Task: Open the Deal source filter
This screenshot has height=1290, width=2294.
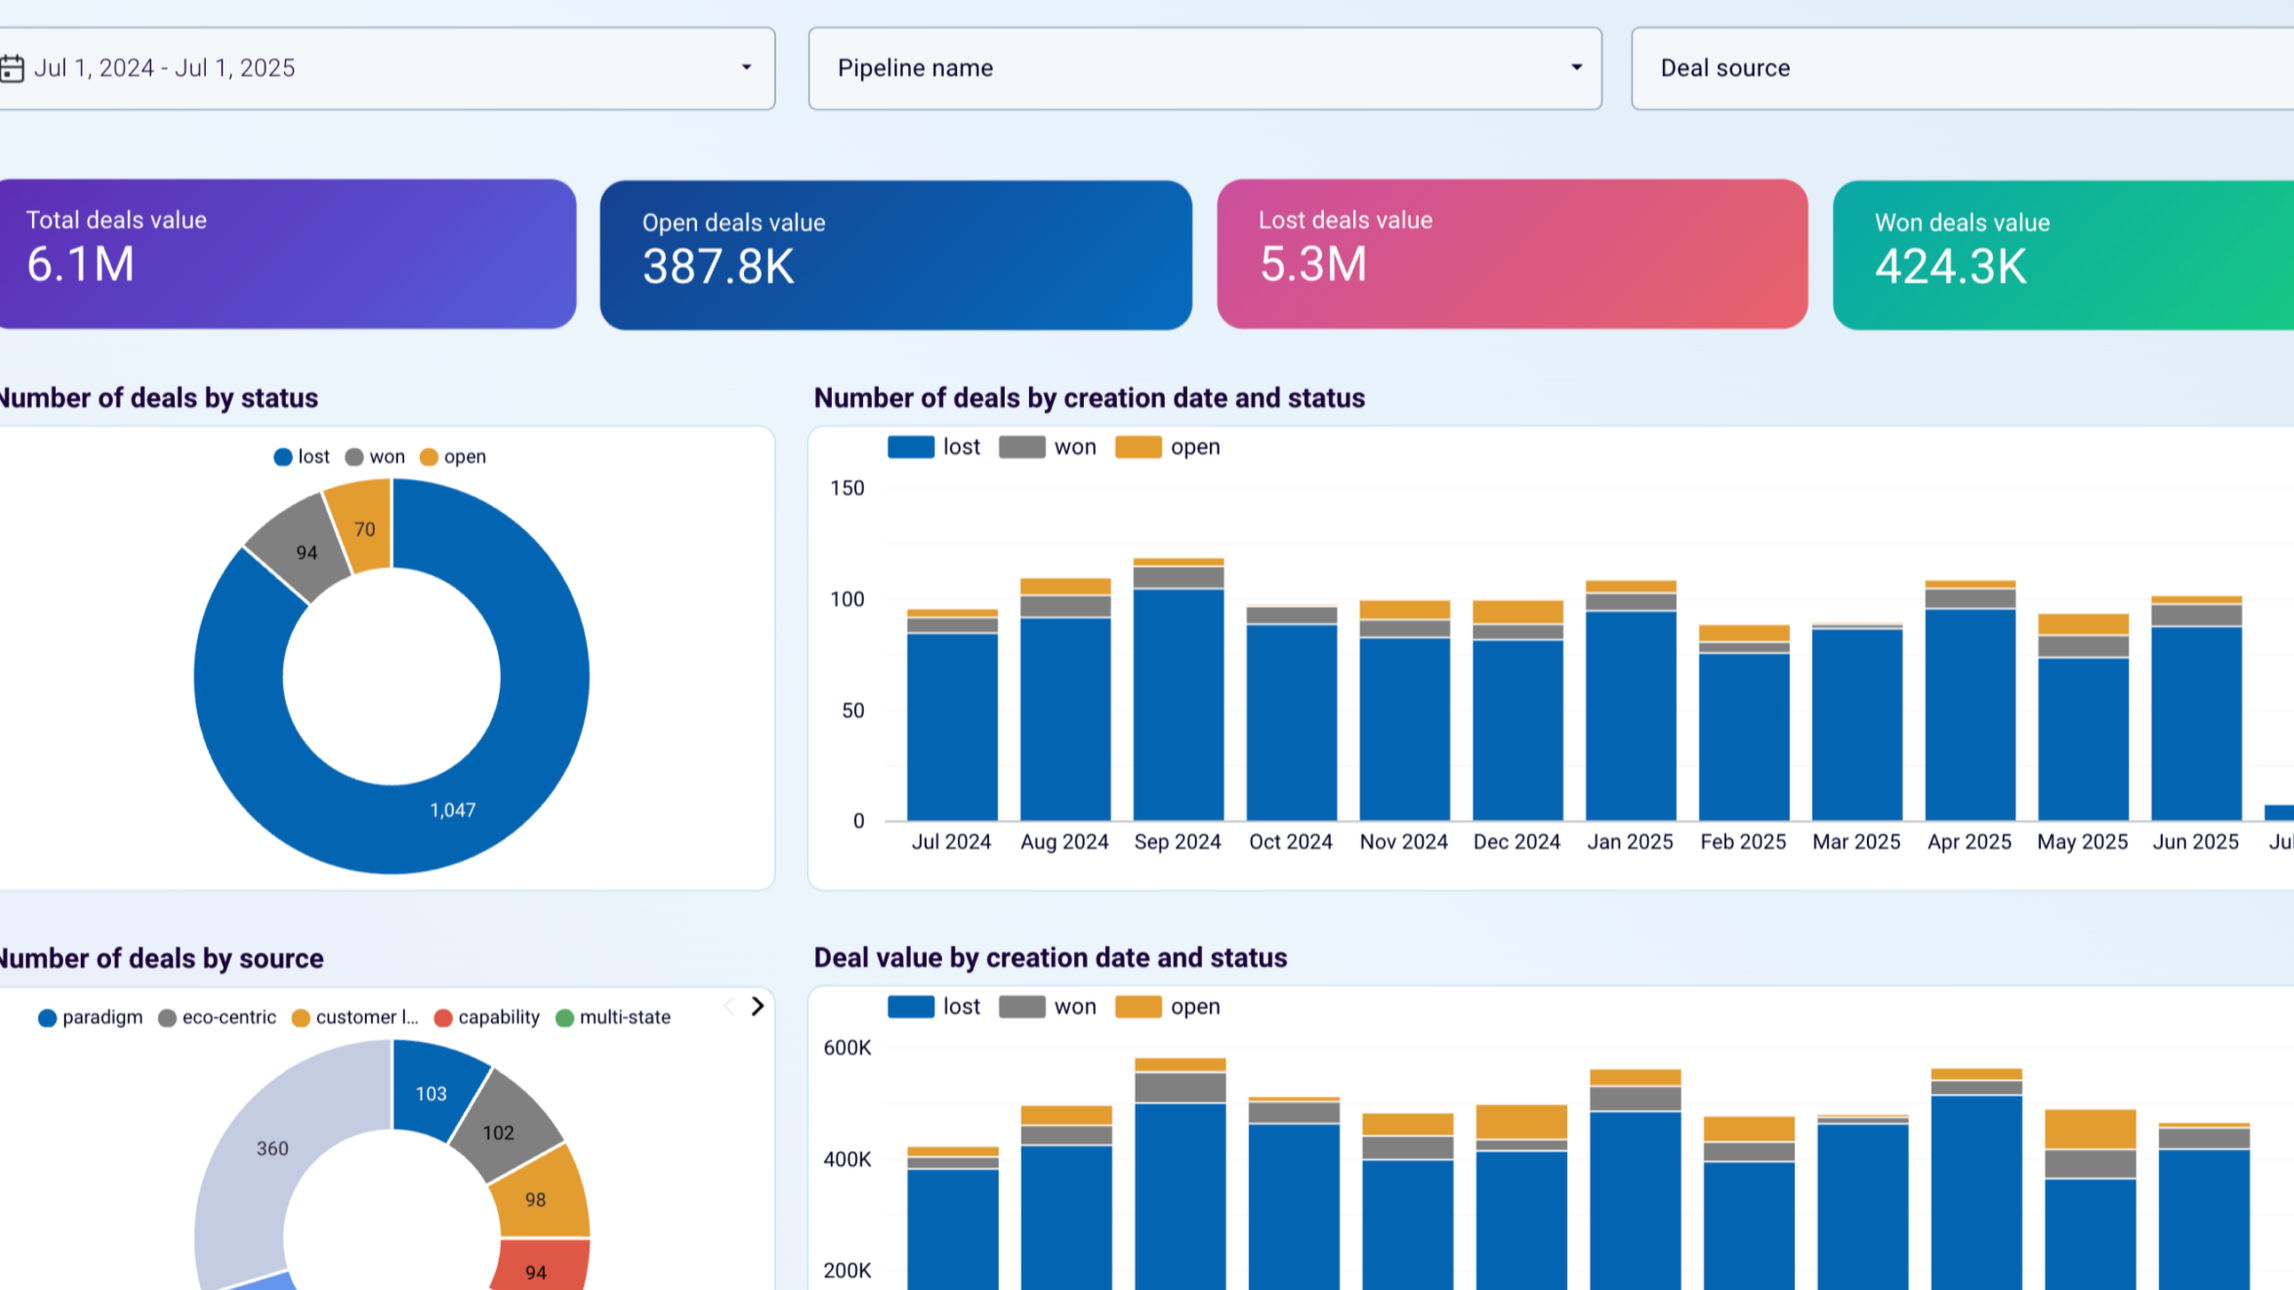Action: (x=1962, y=68)
